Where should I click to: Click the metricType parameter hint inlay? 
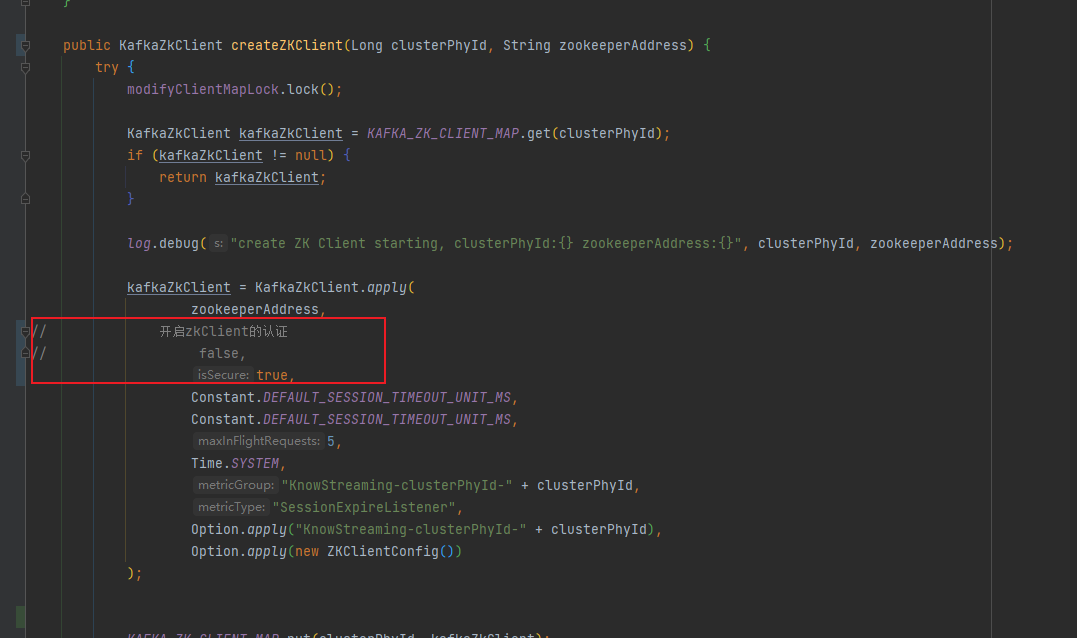click(x=231, y=506)
